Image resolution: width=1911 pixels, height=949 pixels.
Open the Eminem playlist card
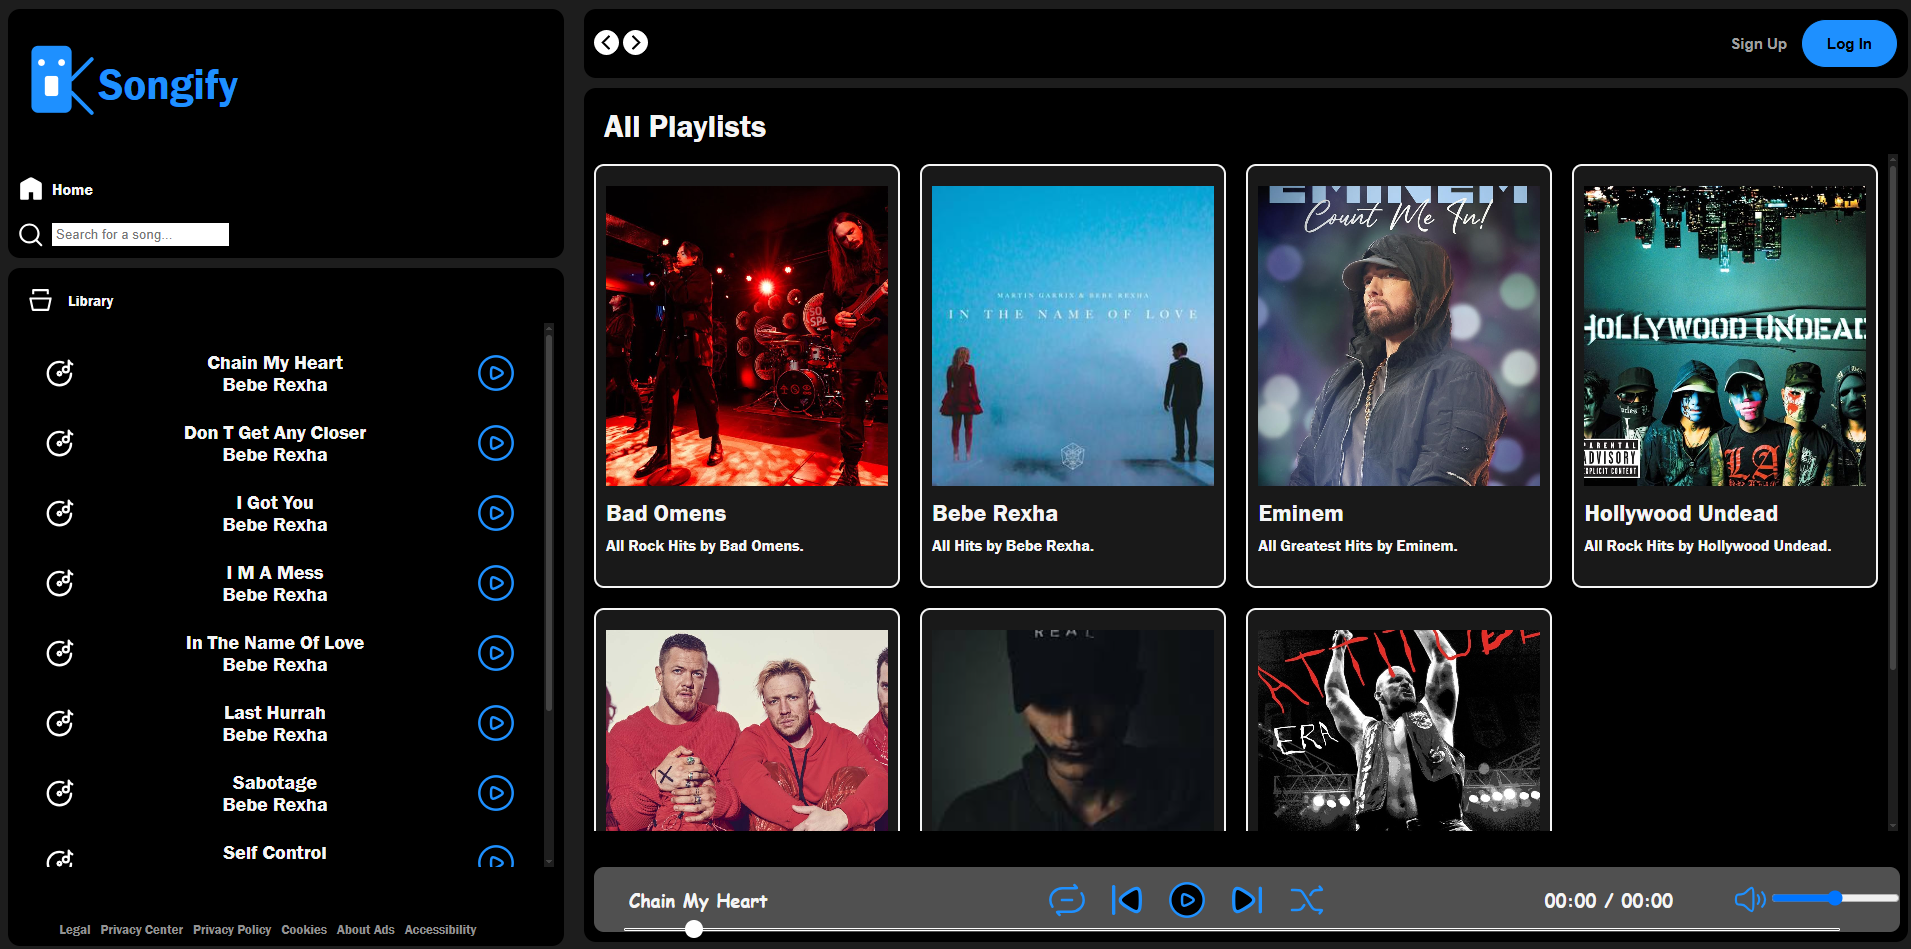1398,375
